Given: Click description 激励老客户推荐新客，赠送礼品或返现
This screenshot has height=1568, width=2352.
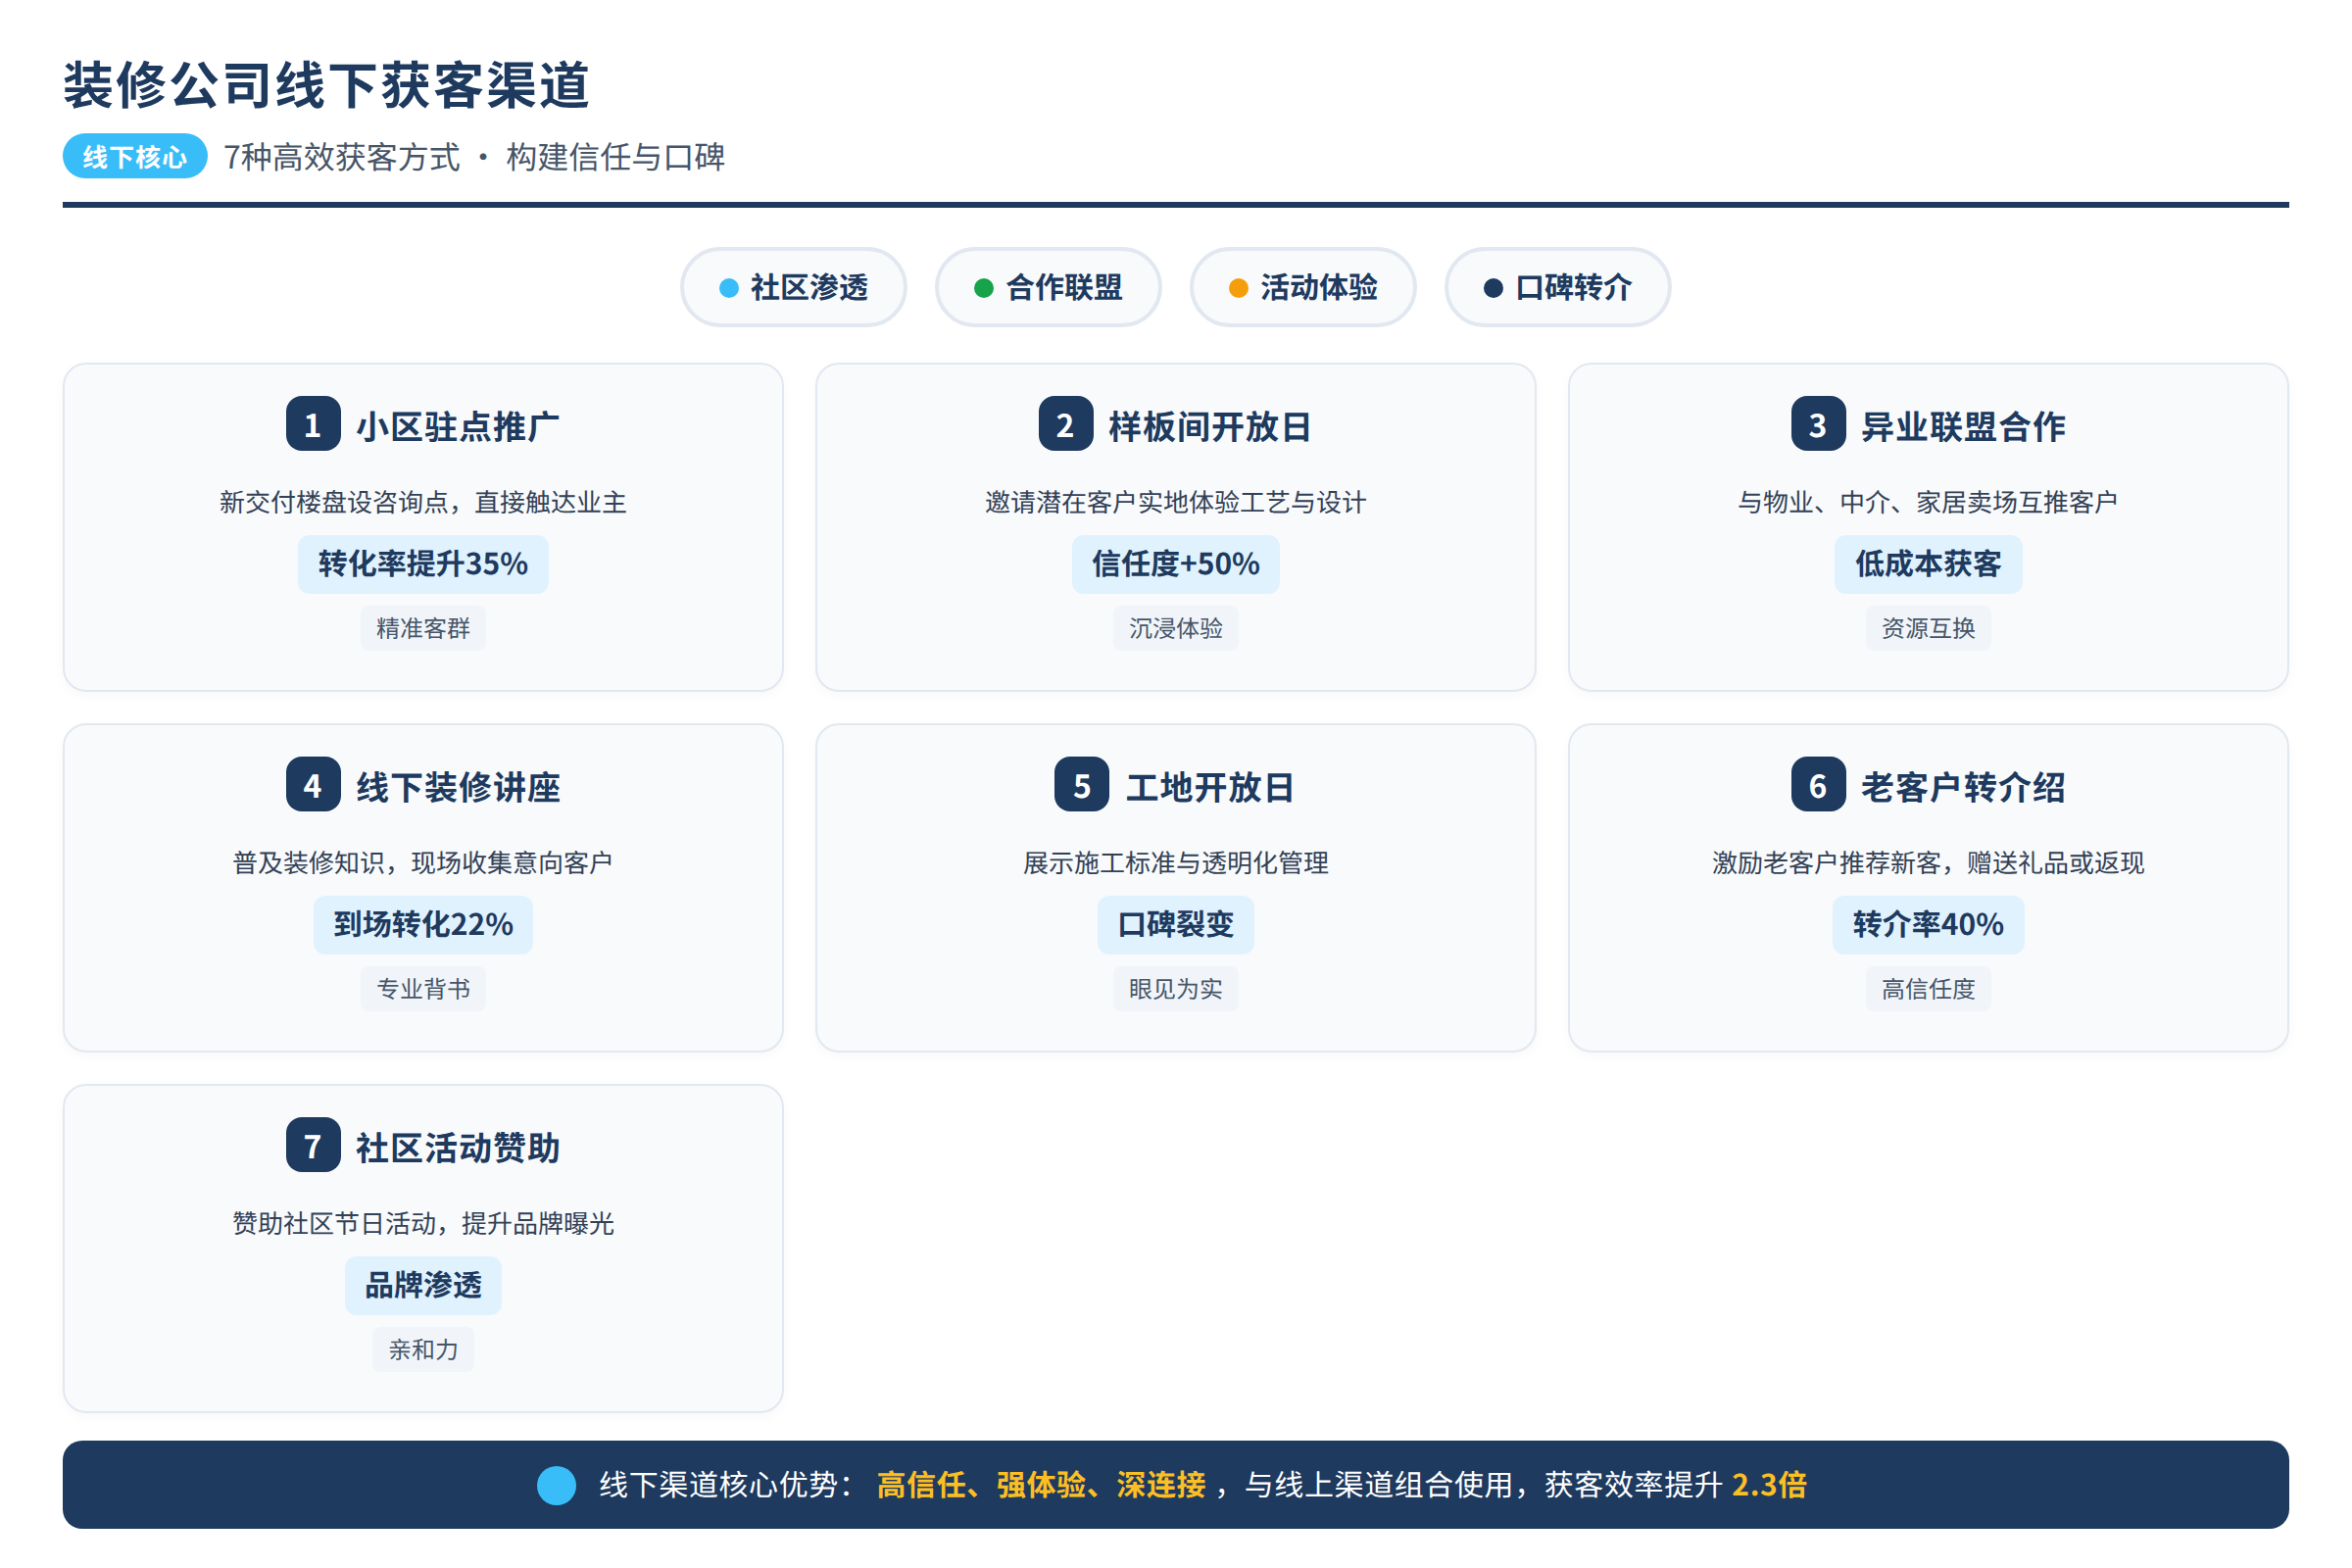Looking at the screenshot, I should point(1928,863).
